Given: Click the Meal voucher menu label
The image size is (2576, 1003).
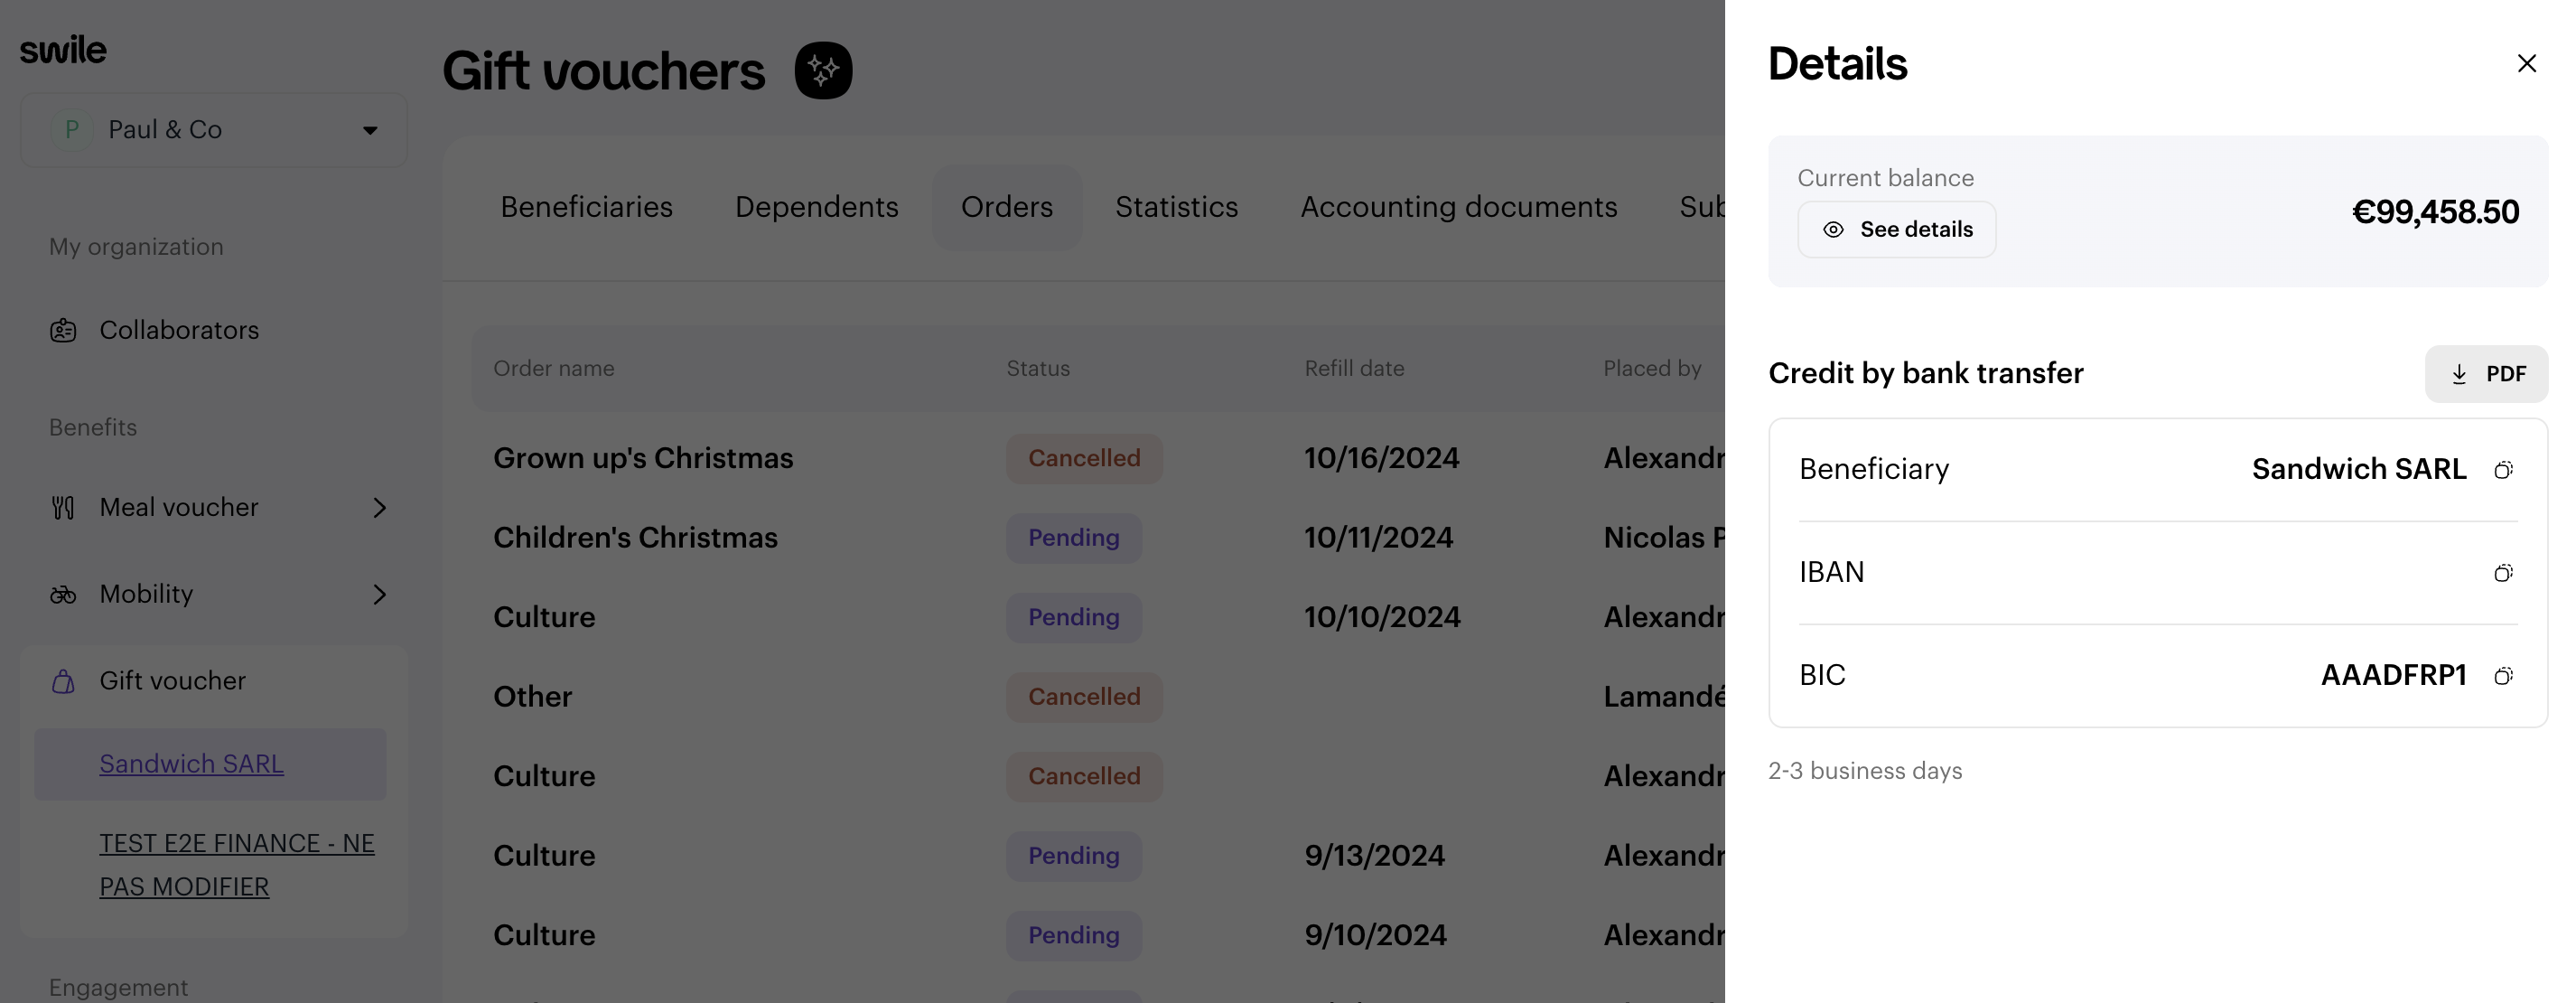Looking at the screenshot, I should [x=179, y=508].
